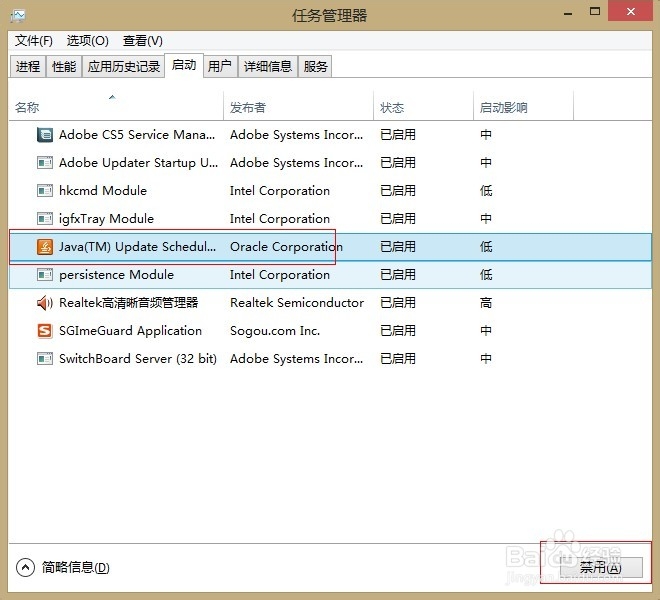Switch to the 性能 tab
Image resolution: width=660 pixels, height=600 pixels.
pyautogui.click(x=64, y=67)
